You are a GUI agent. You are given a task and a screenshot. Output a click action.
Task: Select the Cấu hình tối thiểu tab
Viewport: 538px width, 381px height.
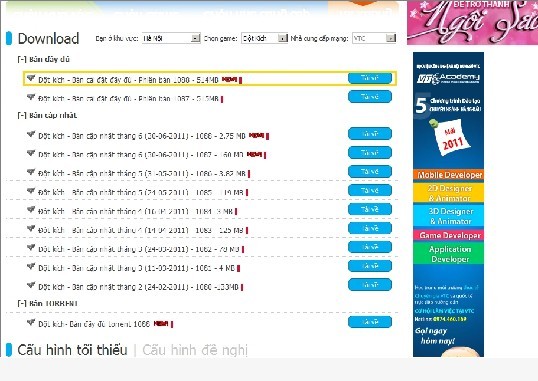pyautogui.click(x=72, y=350)
